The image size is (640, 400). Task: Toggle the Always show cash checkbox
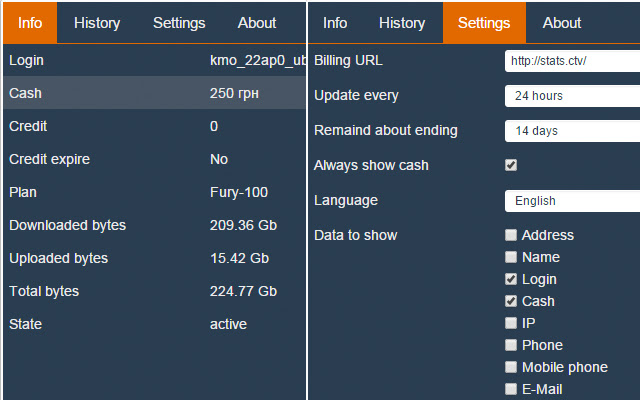511,165
